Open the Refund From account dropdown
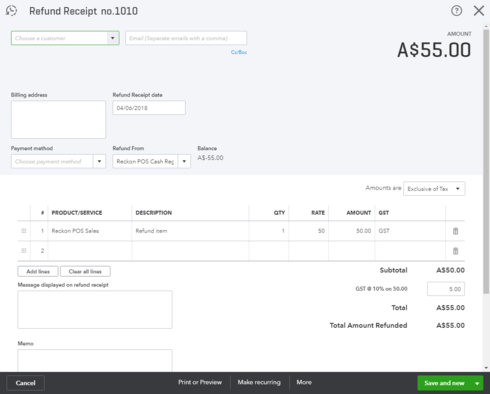Screen dimensions: 490x394 [184, 161]
